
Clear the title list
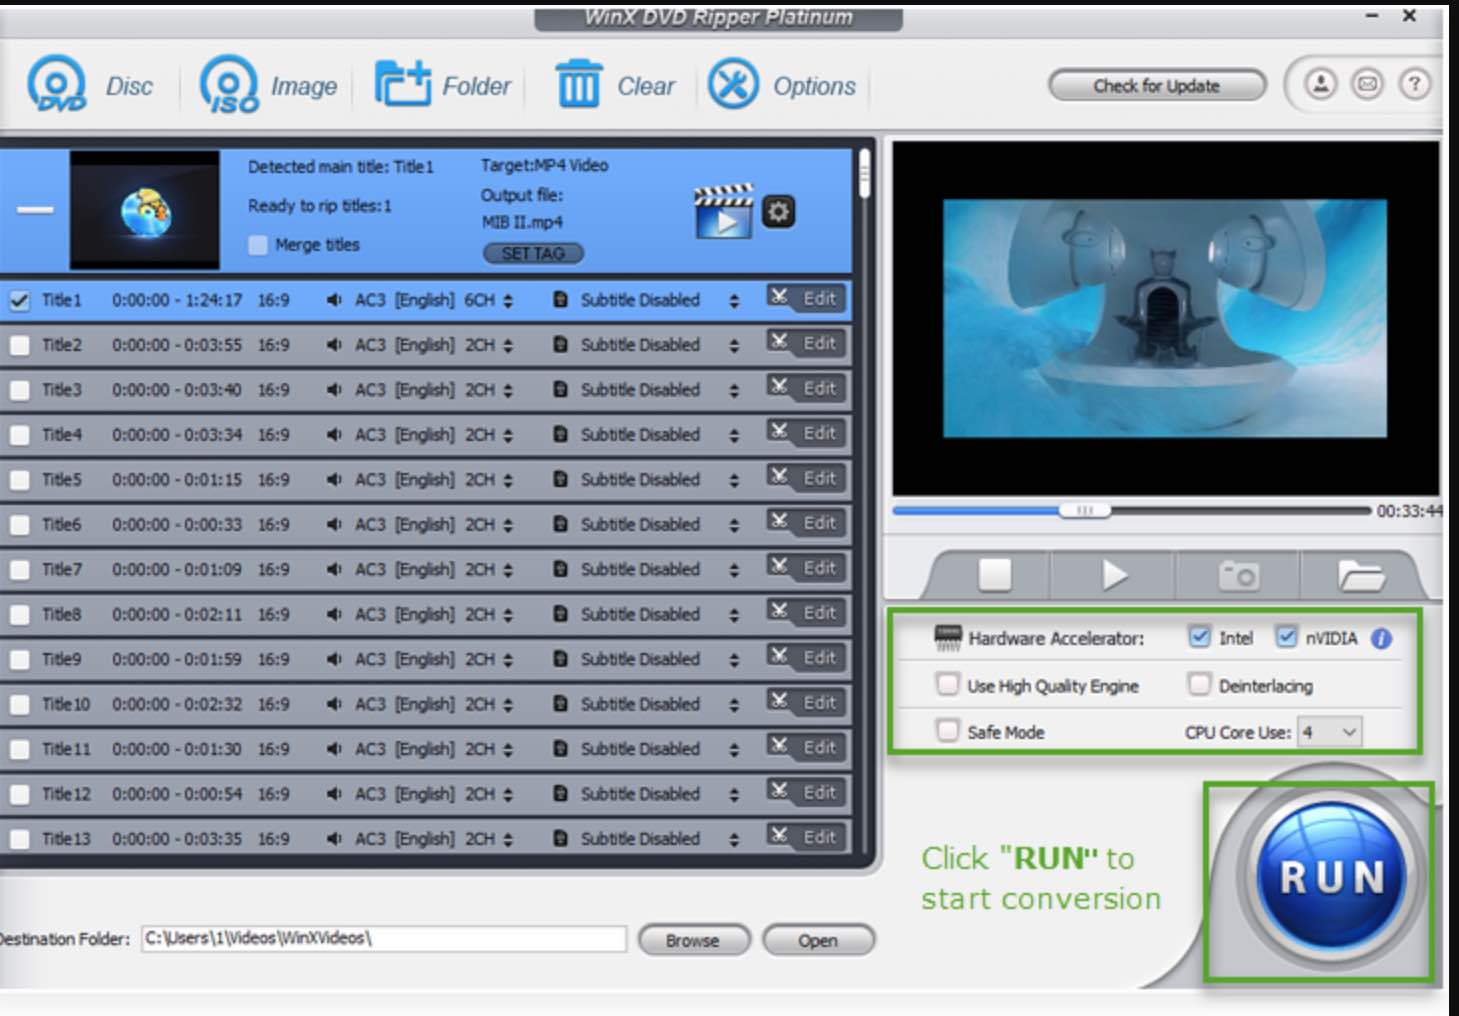615,85
